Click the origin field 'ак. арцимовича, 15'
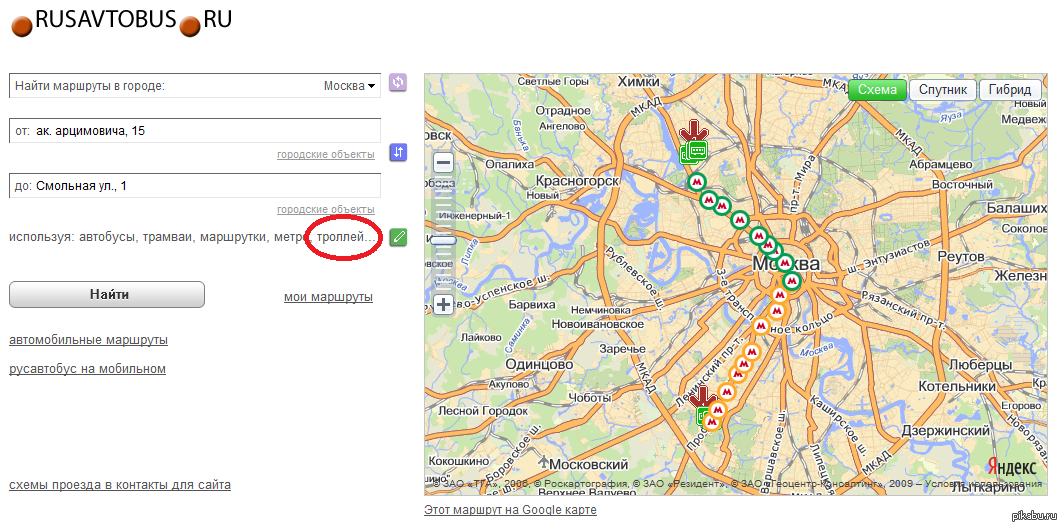The width and height of the screenshot is (1058, 523). click(195, 131)
